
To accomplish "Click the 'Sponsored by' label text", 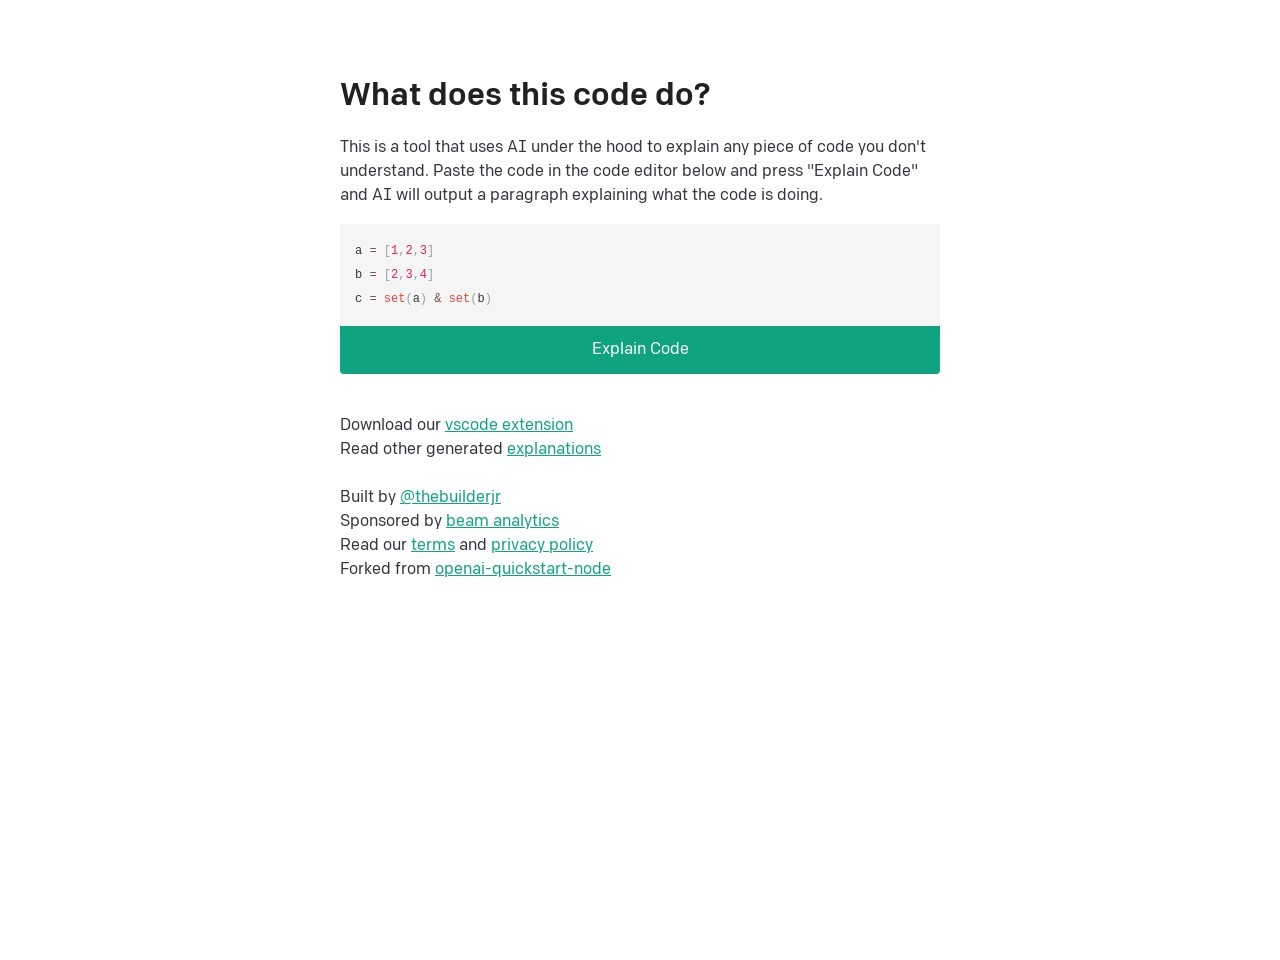I will (x=390, y=521).
